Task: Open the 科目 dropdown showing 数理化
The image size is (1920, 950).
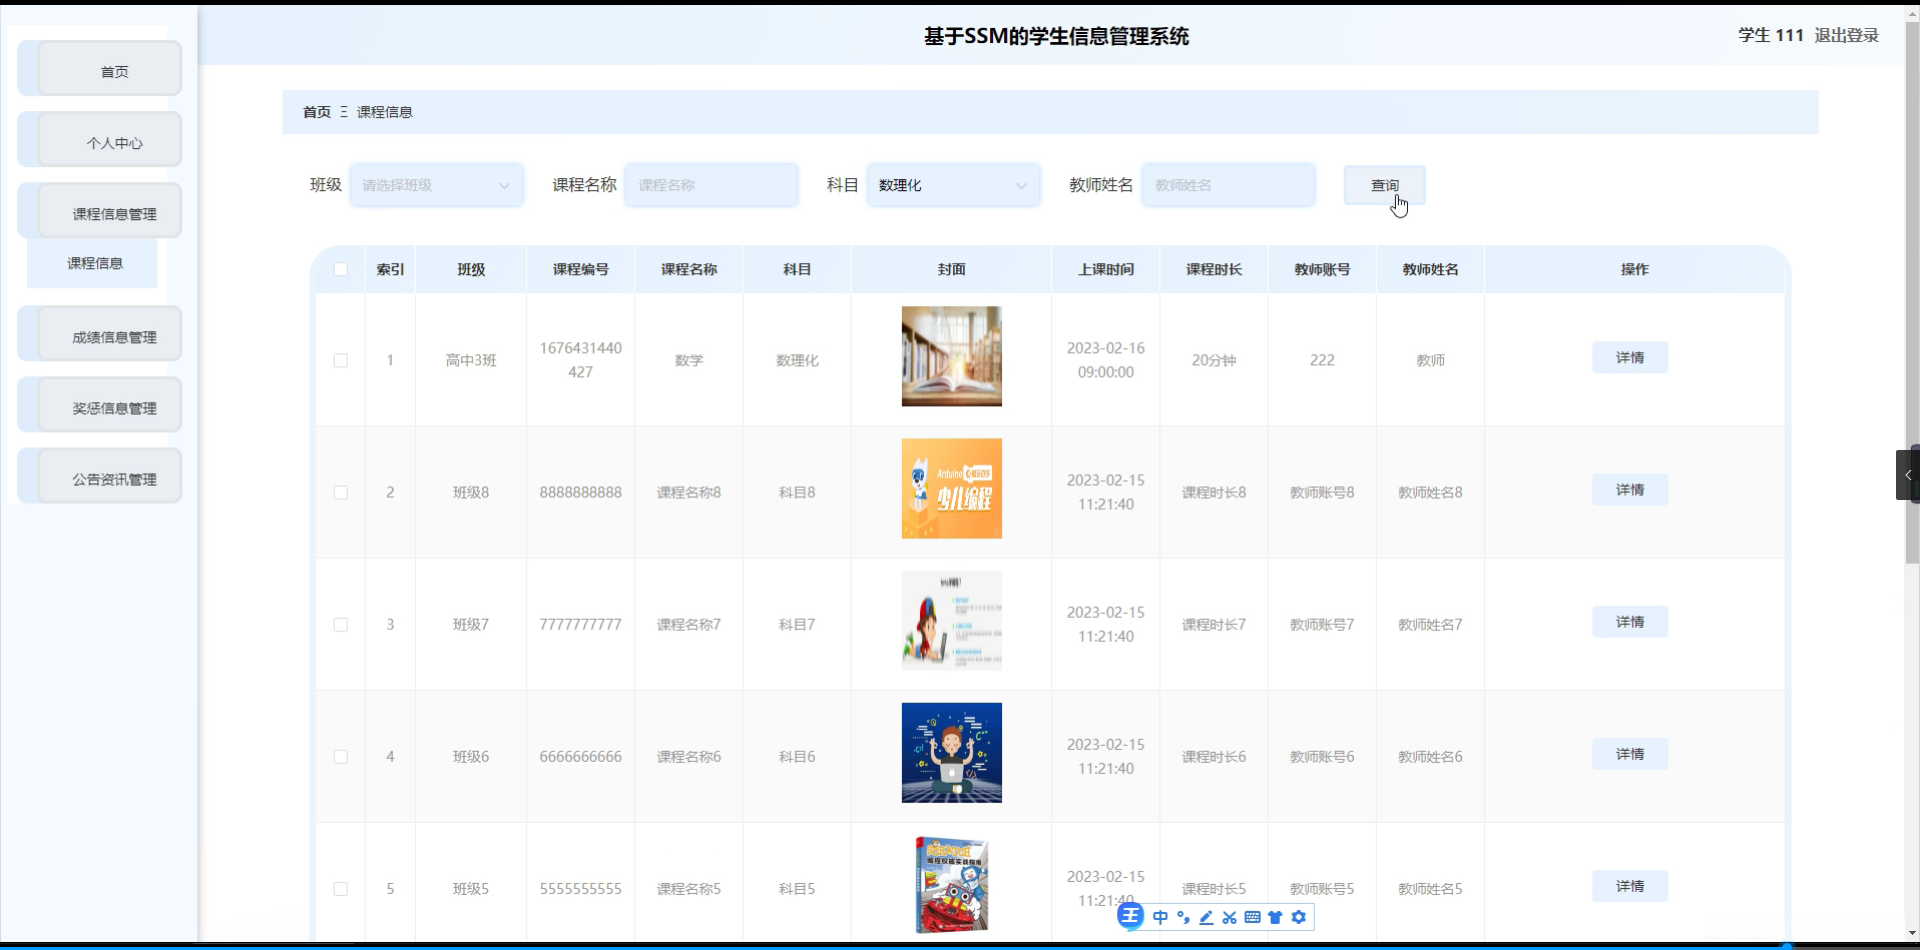Action: click(x=953, y=185)
